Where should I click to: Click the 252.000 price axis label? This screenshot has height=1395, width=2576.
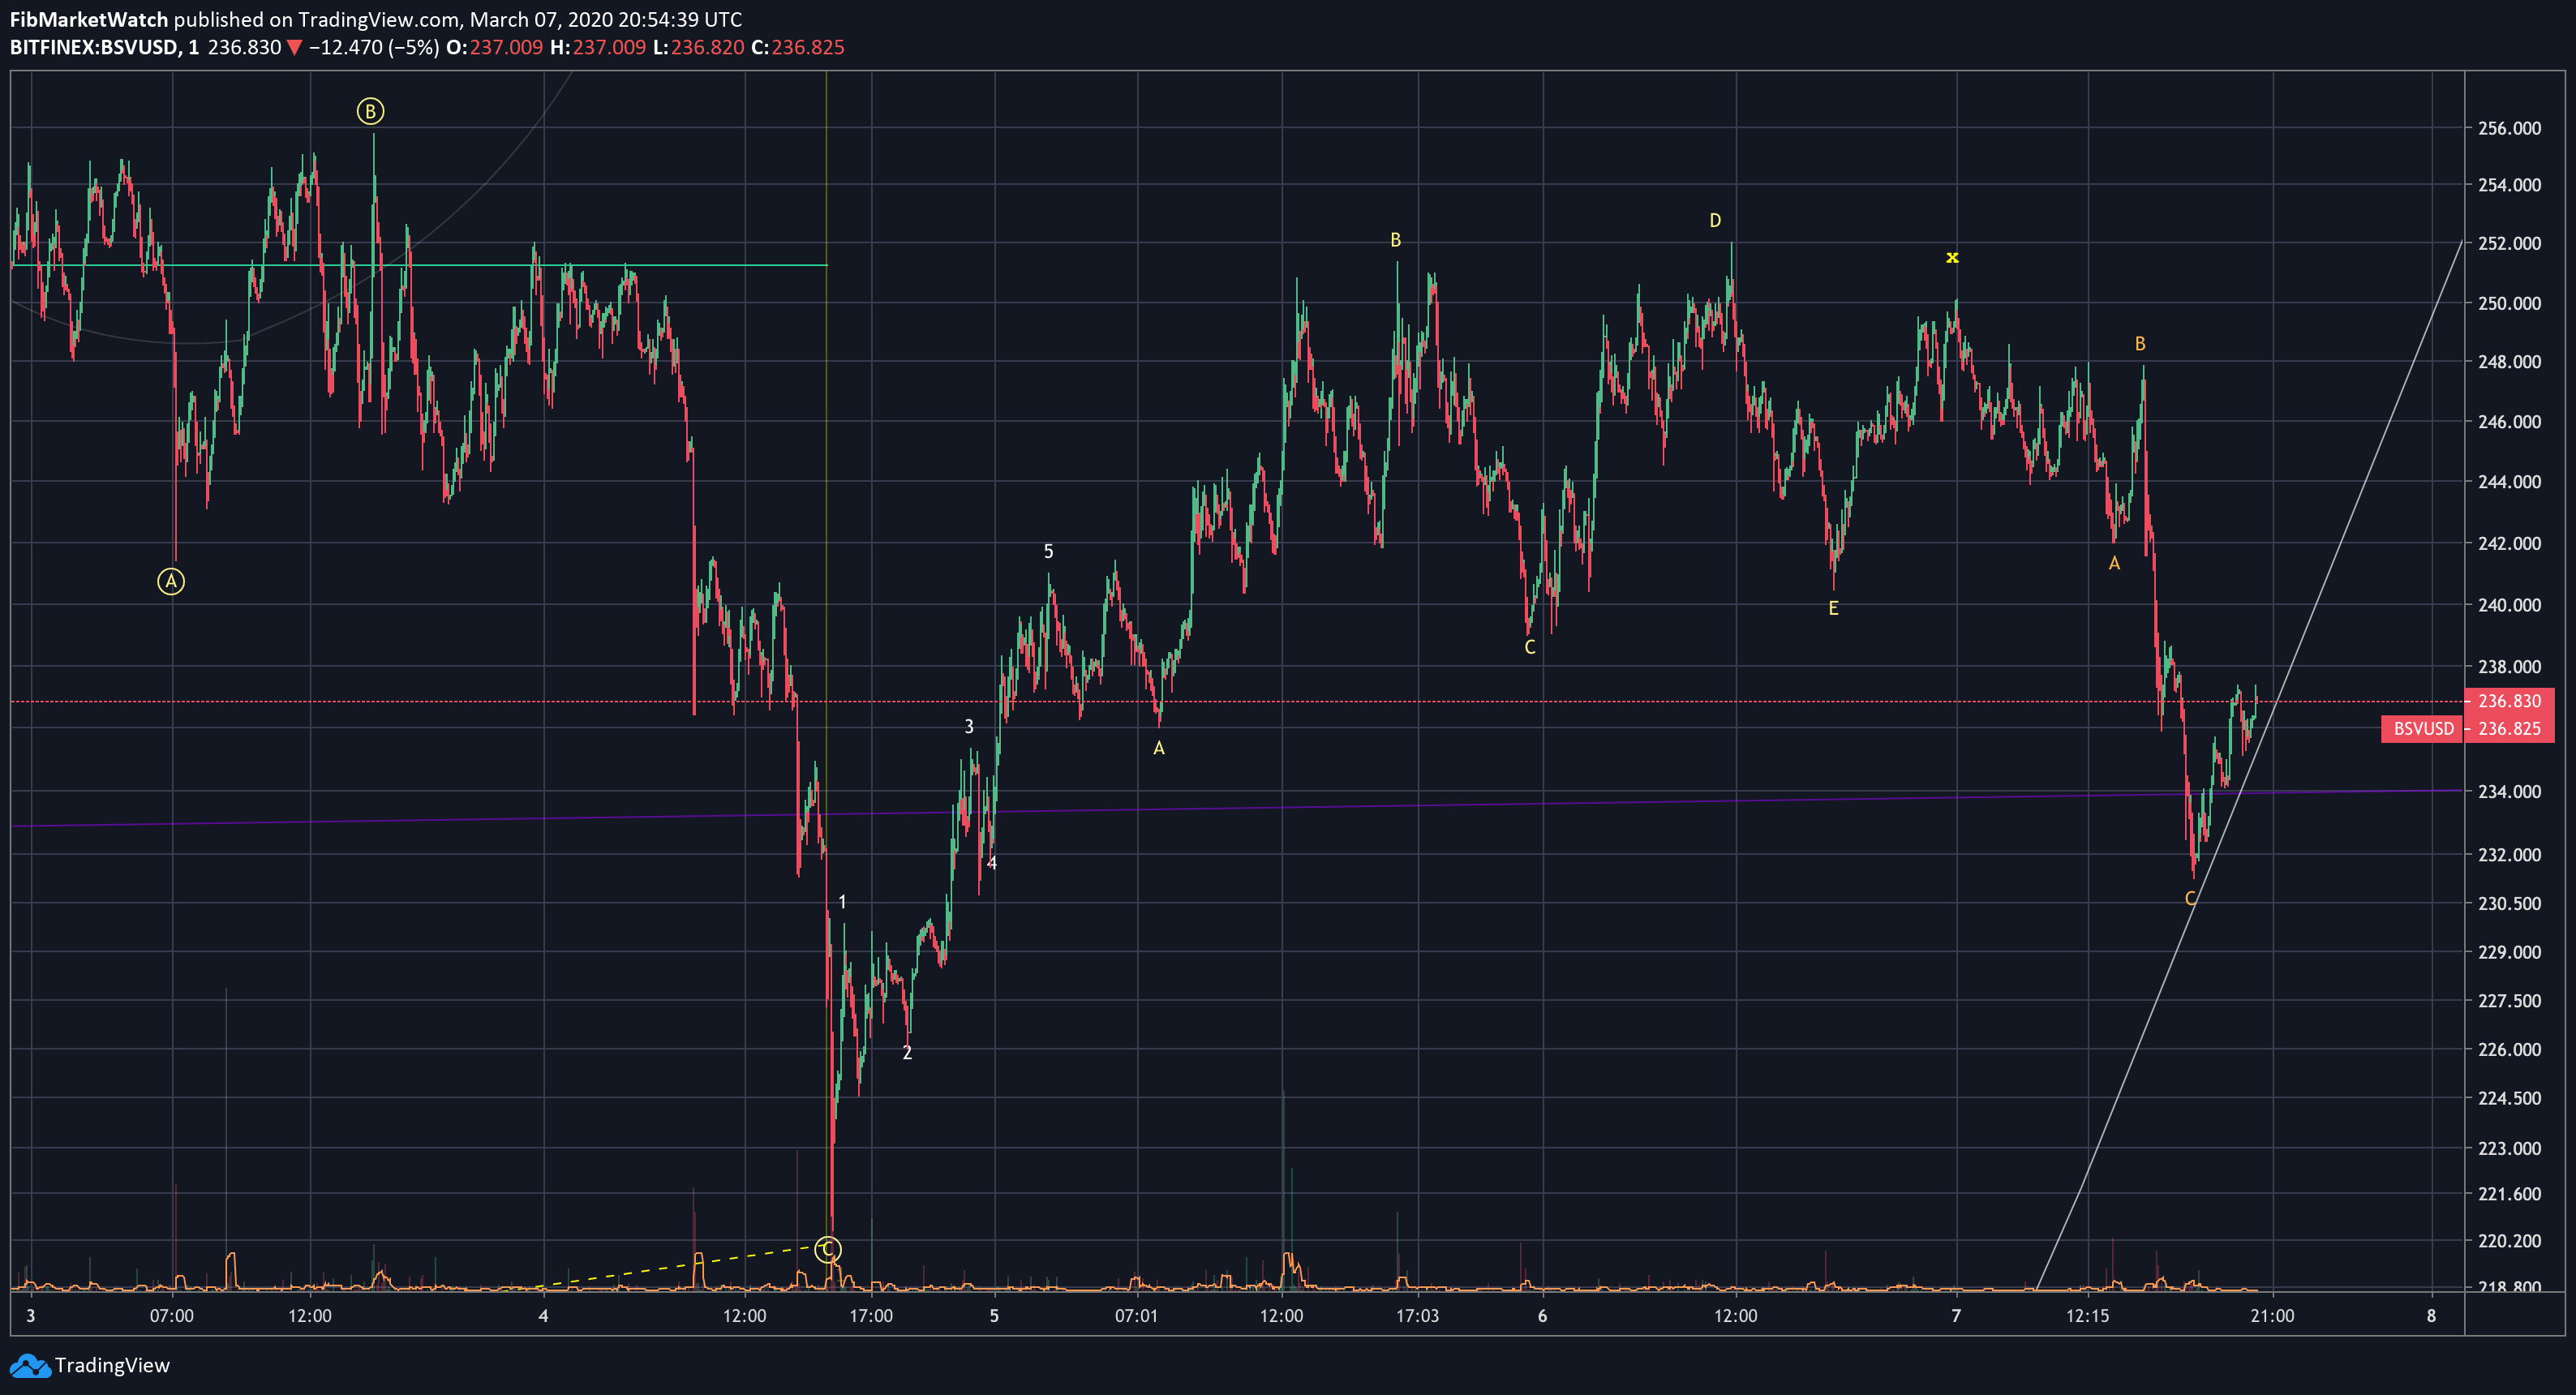coord(2509,243)
